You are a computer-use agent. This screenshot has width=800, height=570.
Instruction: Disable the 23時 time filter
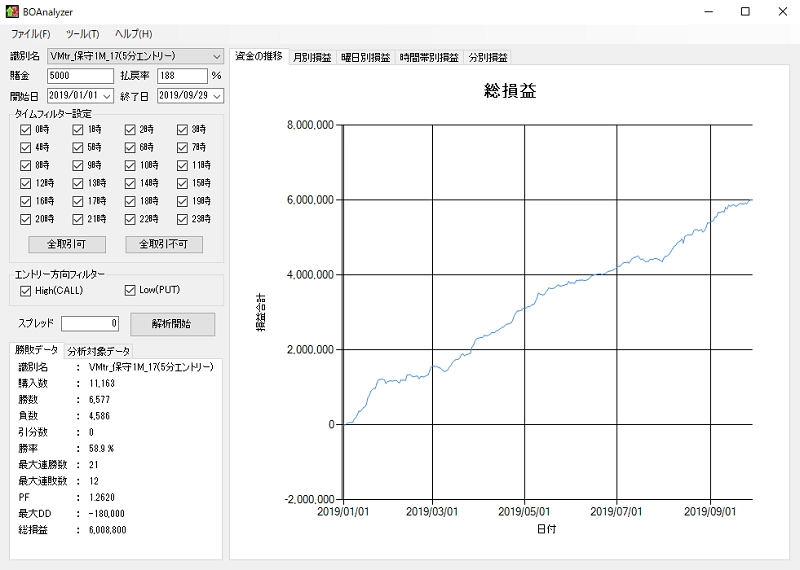pyautogui.click(x=182, y=219)
